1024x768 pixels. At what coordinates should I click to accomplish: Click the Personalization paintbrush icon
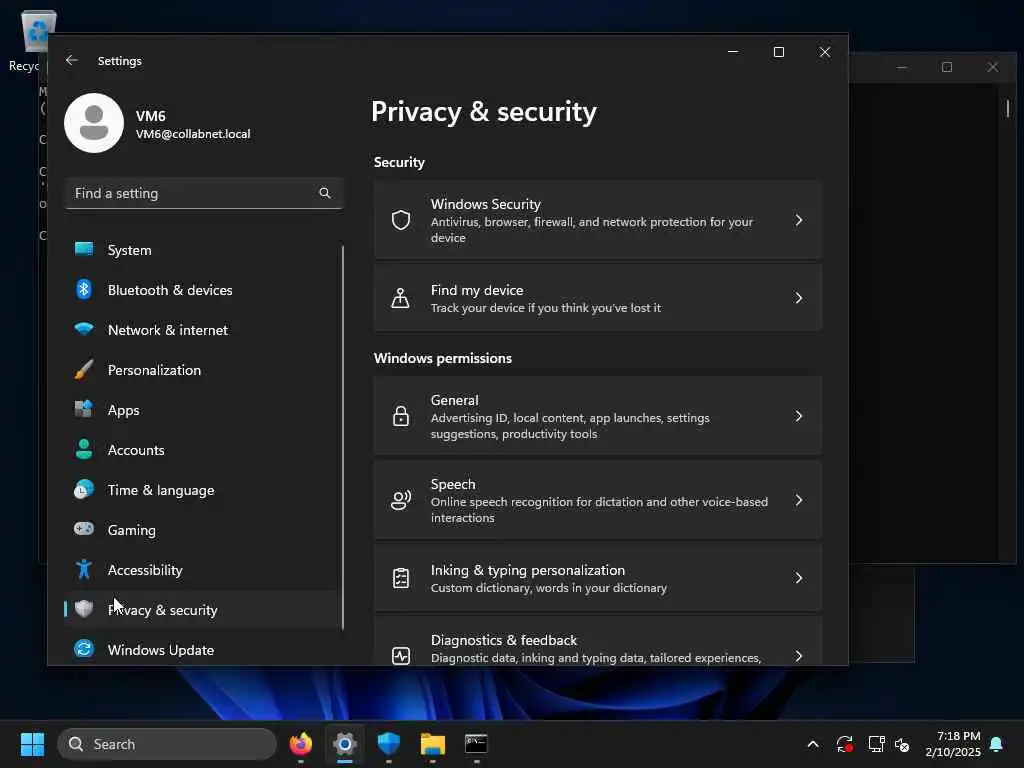tap(84, 370)
